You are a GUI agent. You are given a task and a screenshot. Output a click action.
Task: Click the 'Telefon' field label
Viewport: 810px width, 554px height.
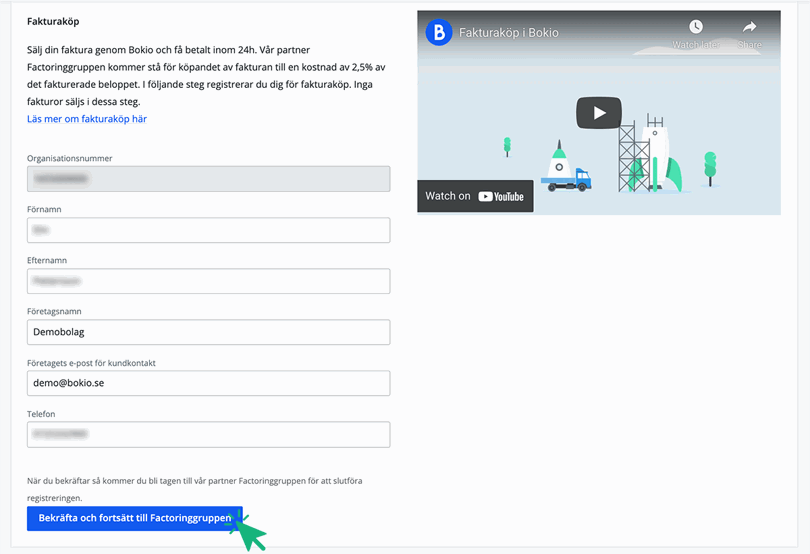click(x=41, y=413)
